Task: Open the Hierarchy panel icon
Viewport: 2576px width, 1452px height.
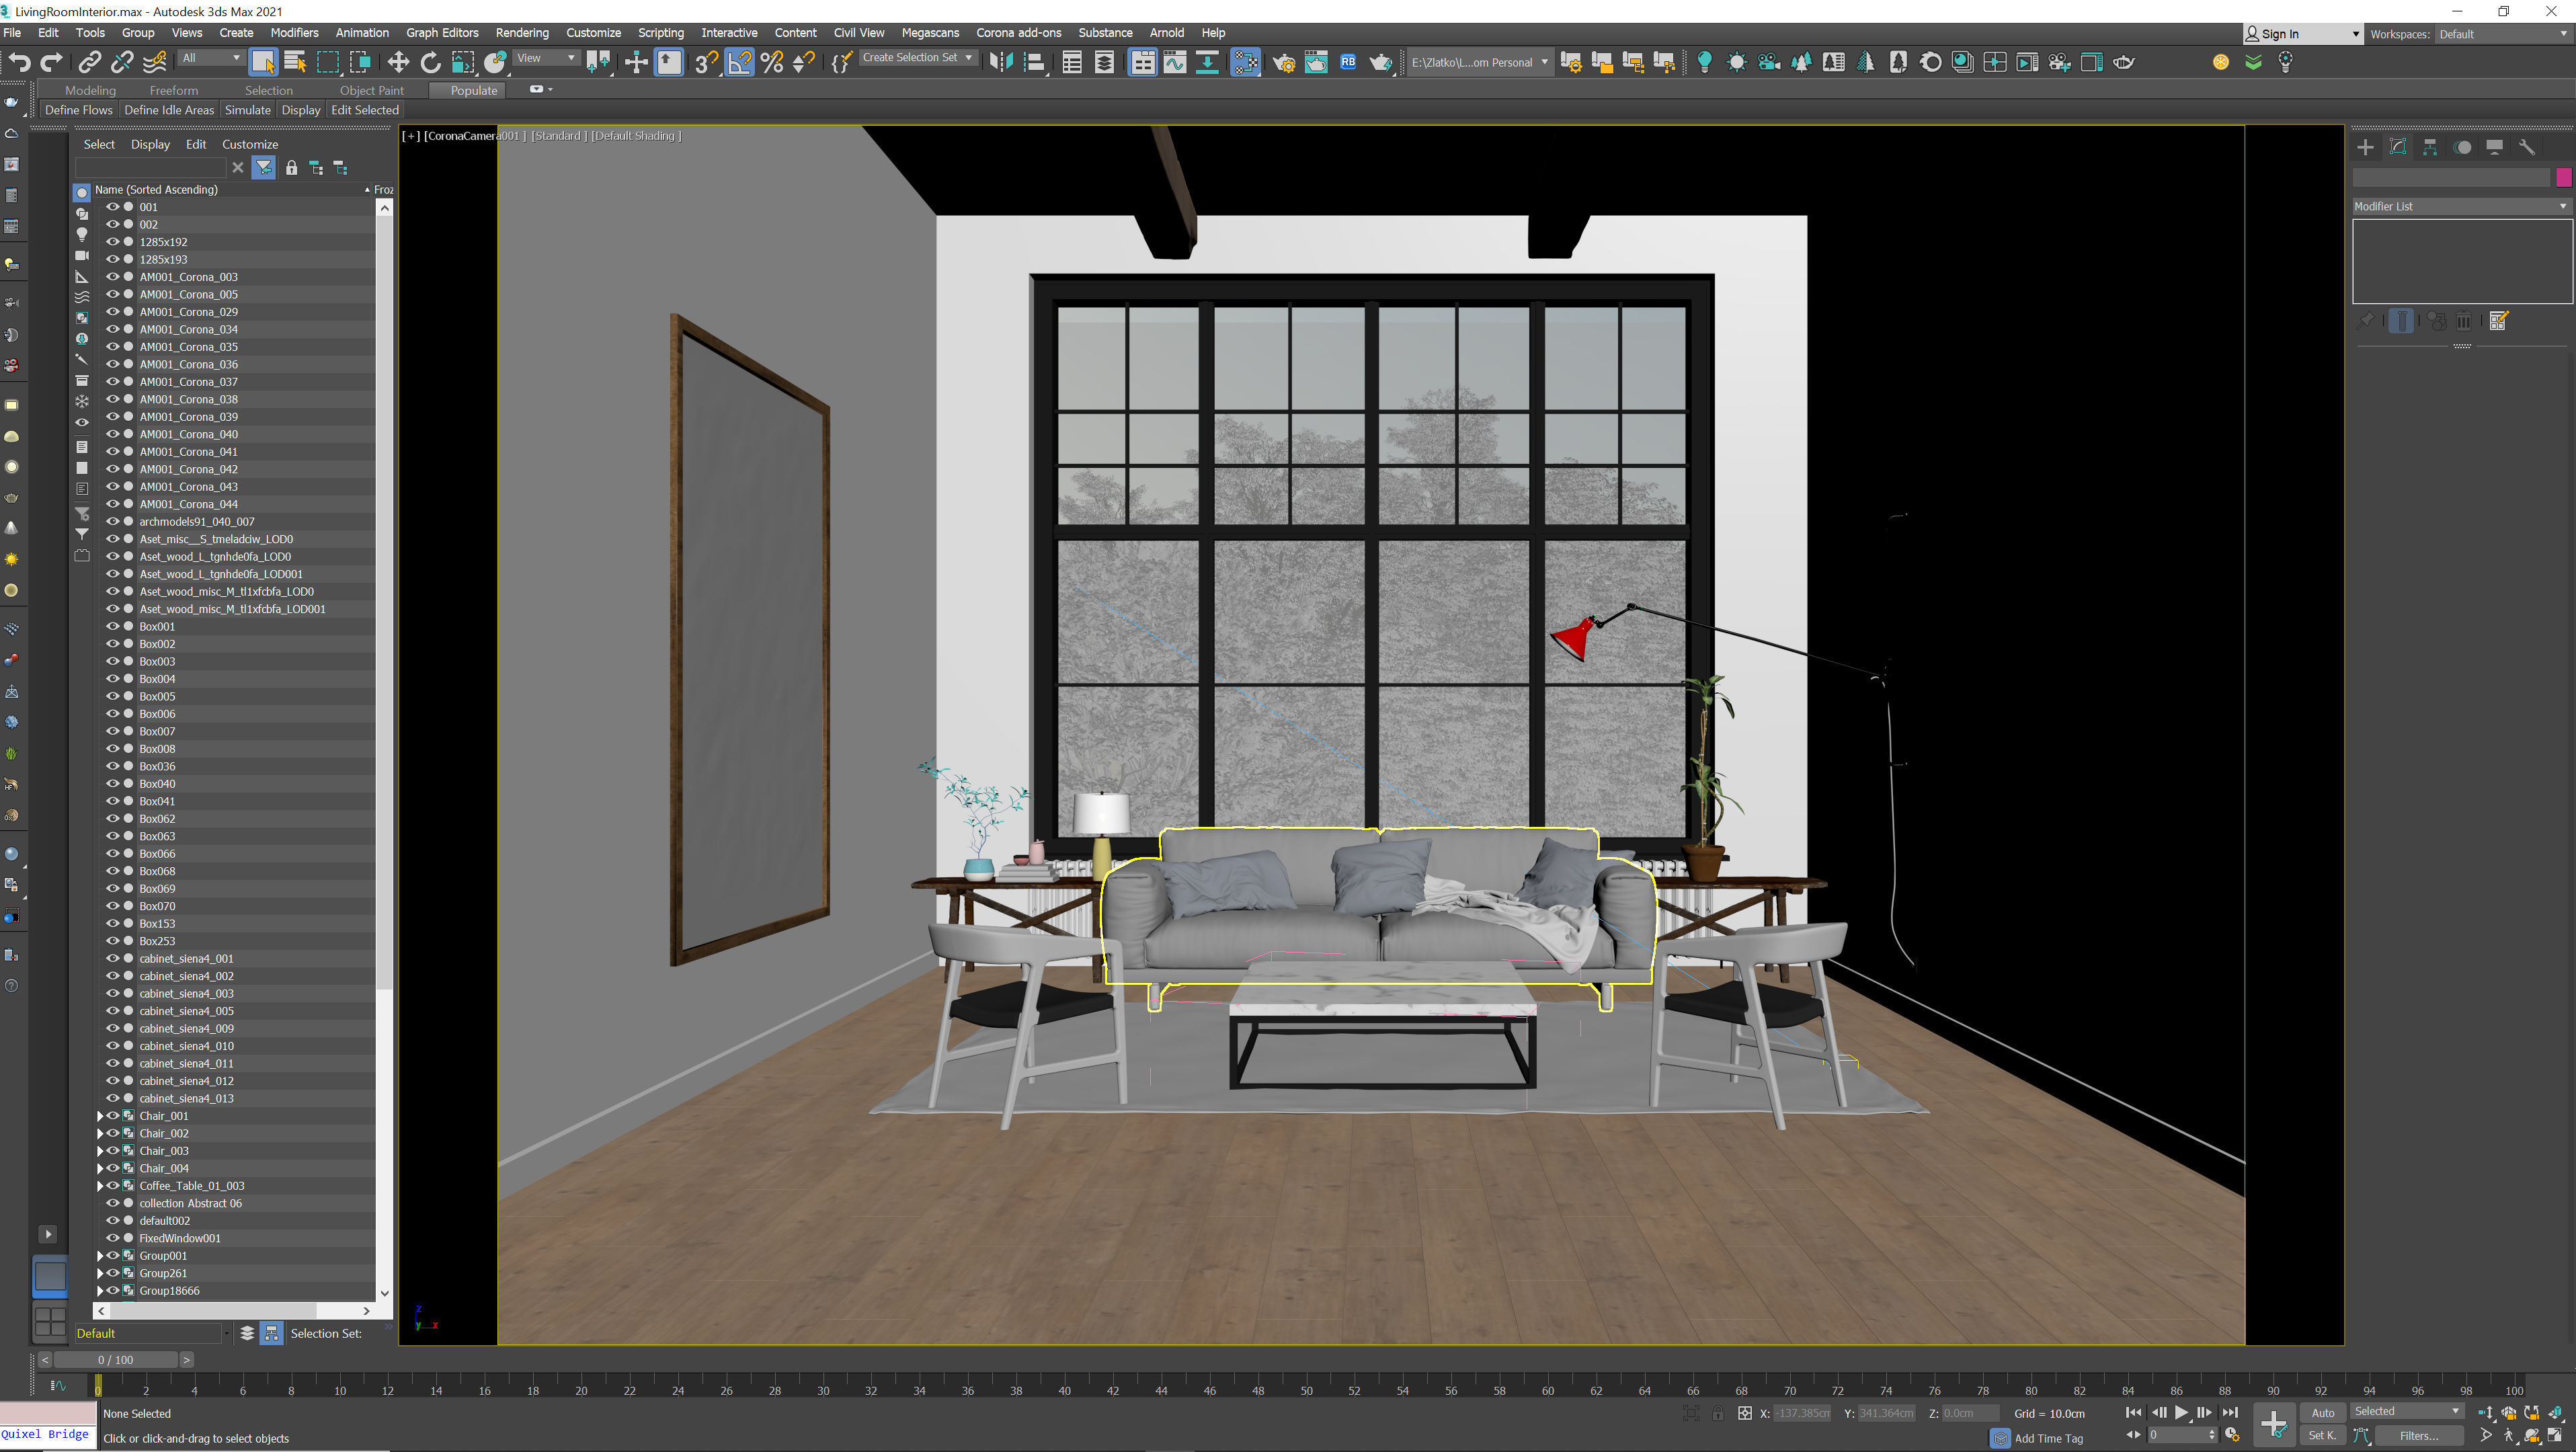Action: (2430, 147)
